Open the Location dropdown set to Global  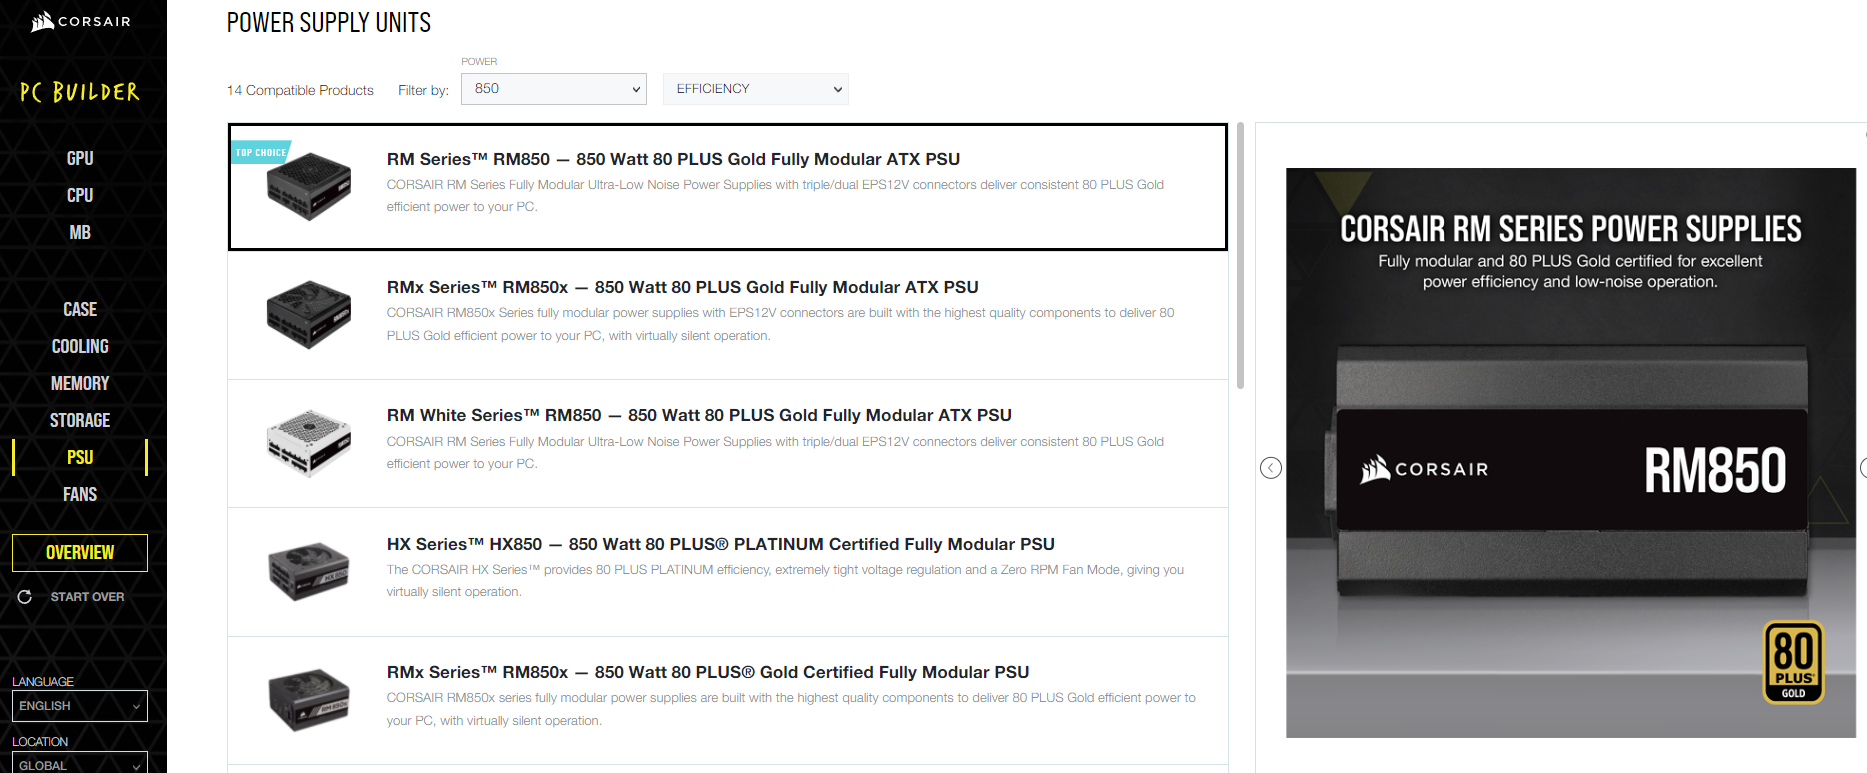point(80,764)
